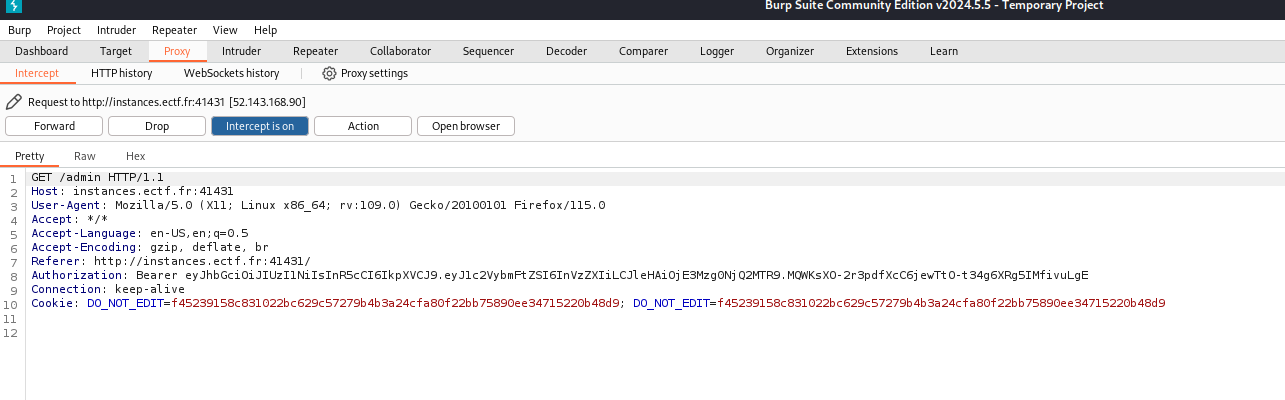Image resolution: width=1285 pixels, height=400 pixels.
Task: Open the Collaborator tab
Action: 400,51
